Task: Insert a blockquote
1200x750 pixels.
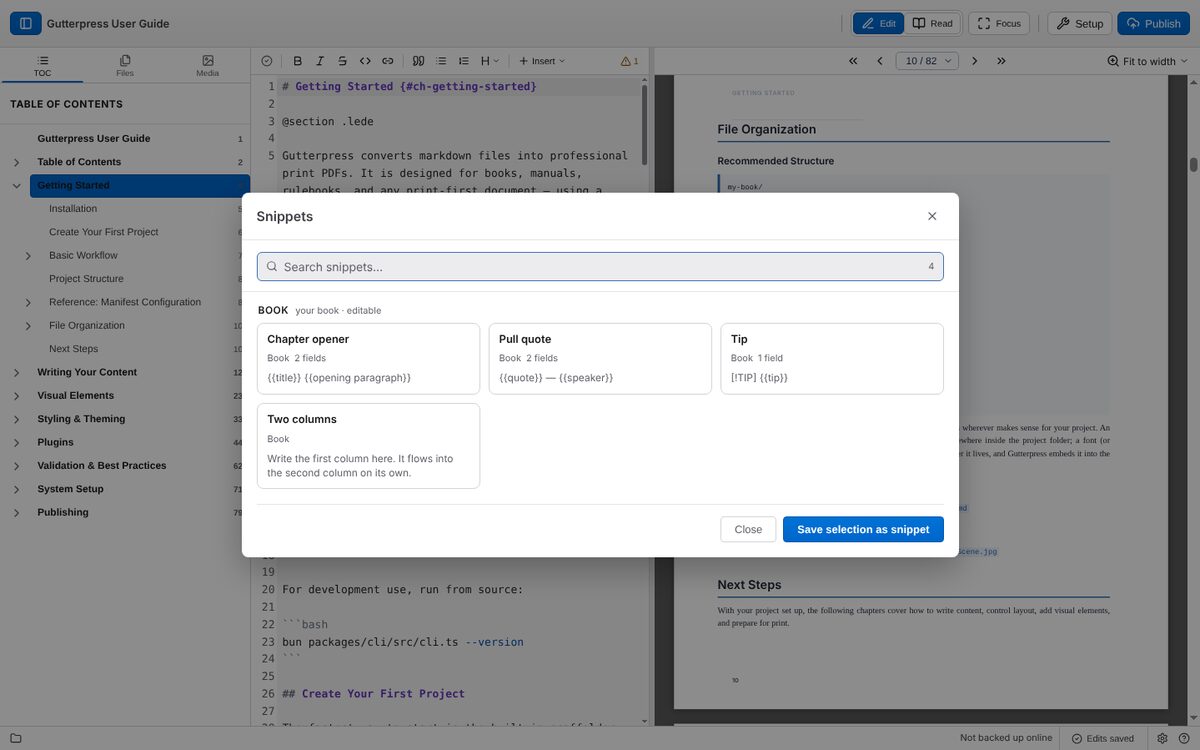Action: click(x=419, y=61)
